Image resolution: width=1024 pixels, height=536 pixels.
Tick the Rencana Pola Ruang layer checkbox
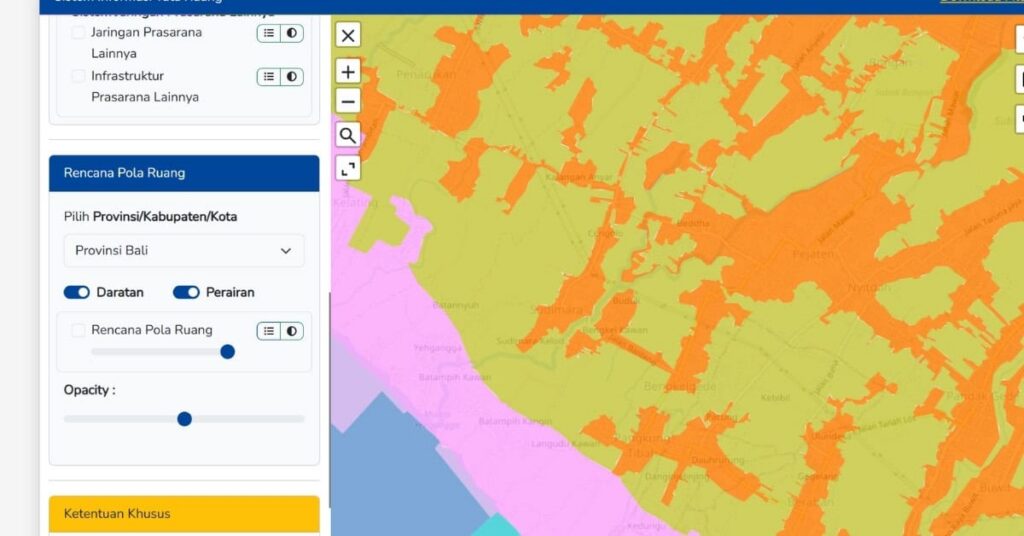[x=78, y=330]
